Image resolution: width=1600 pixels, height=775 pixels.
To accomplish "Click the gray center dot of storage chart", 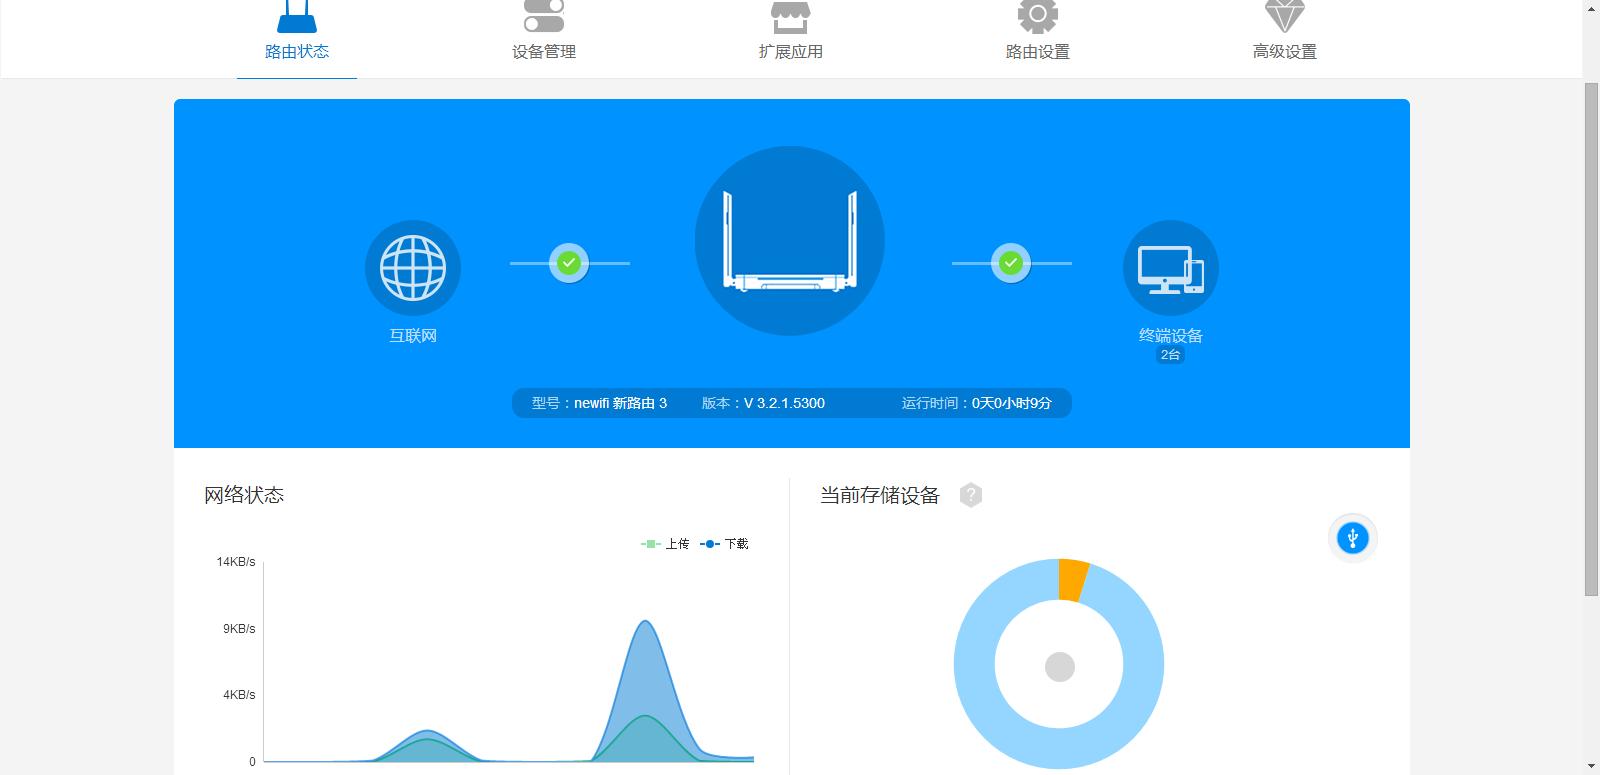I will click(1059, 667).
